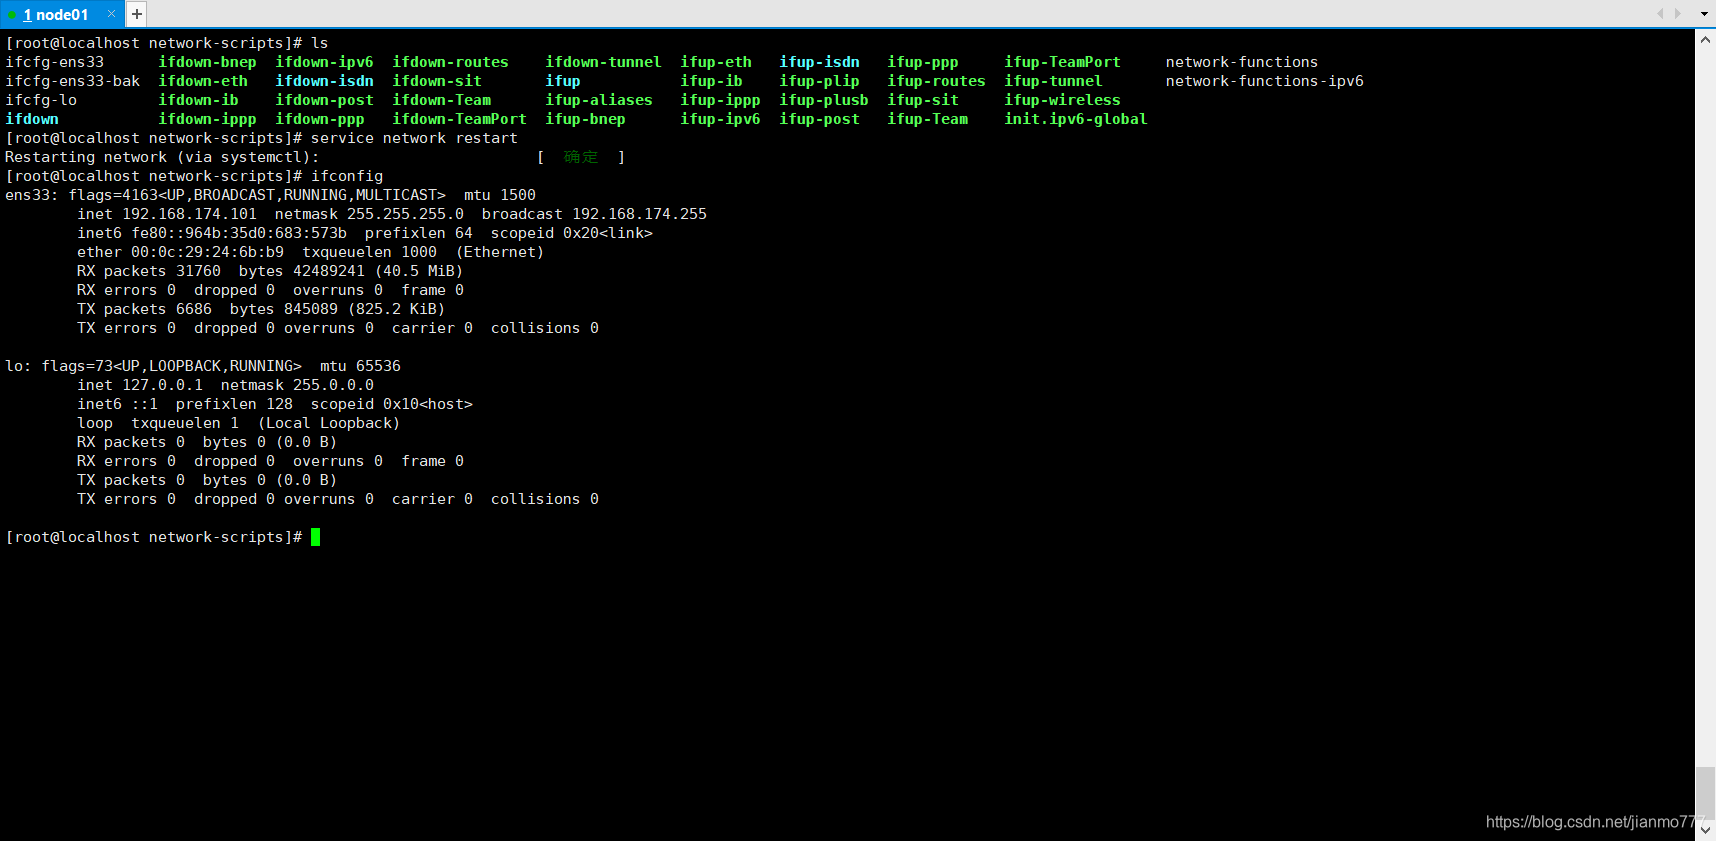Click the ifup-ippp entry
The width and height of the screenshot is (1716, 841).
click(720, 100)
